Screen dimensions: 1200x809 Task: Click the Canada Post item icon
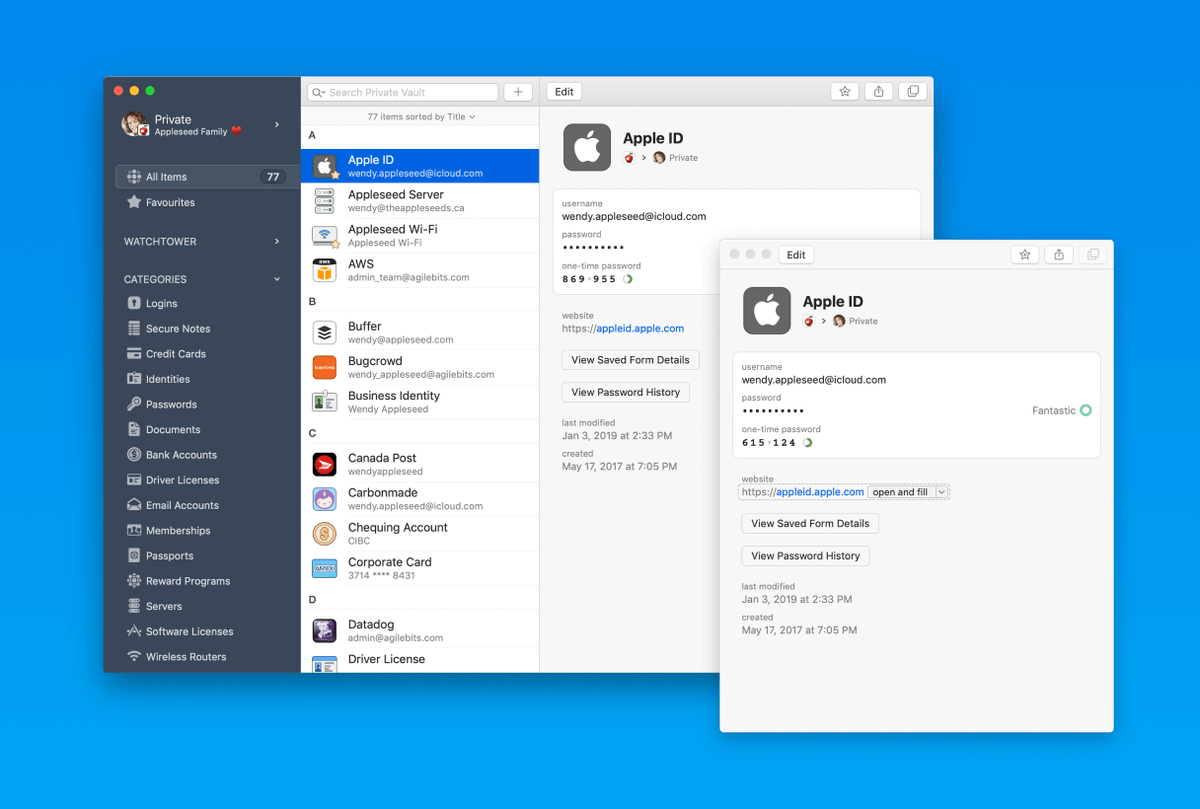324,464
